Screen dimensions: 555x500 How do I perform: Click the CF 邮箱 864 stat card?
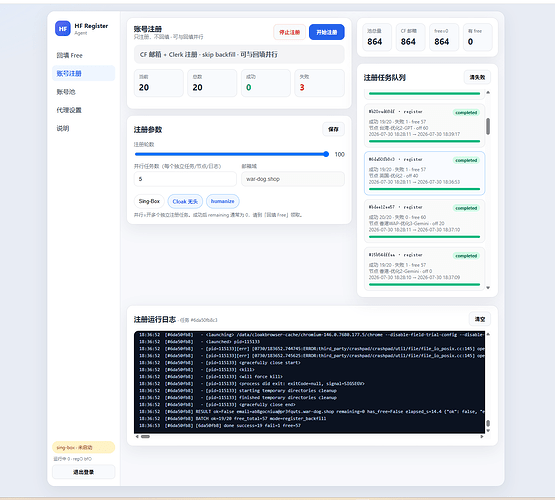pyautogui.click(x=411, y=37)
